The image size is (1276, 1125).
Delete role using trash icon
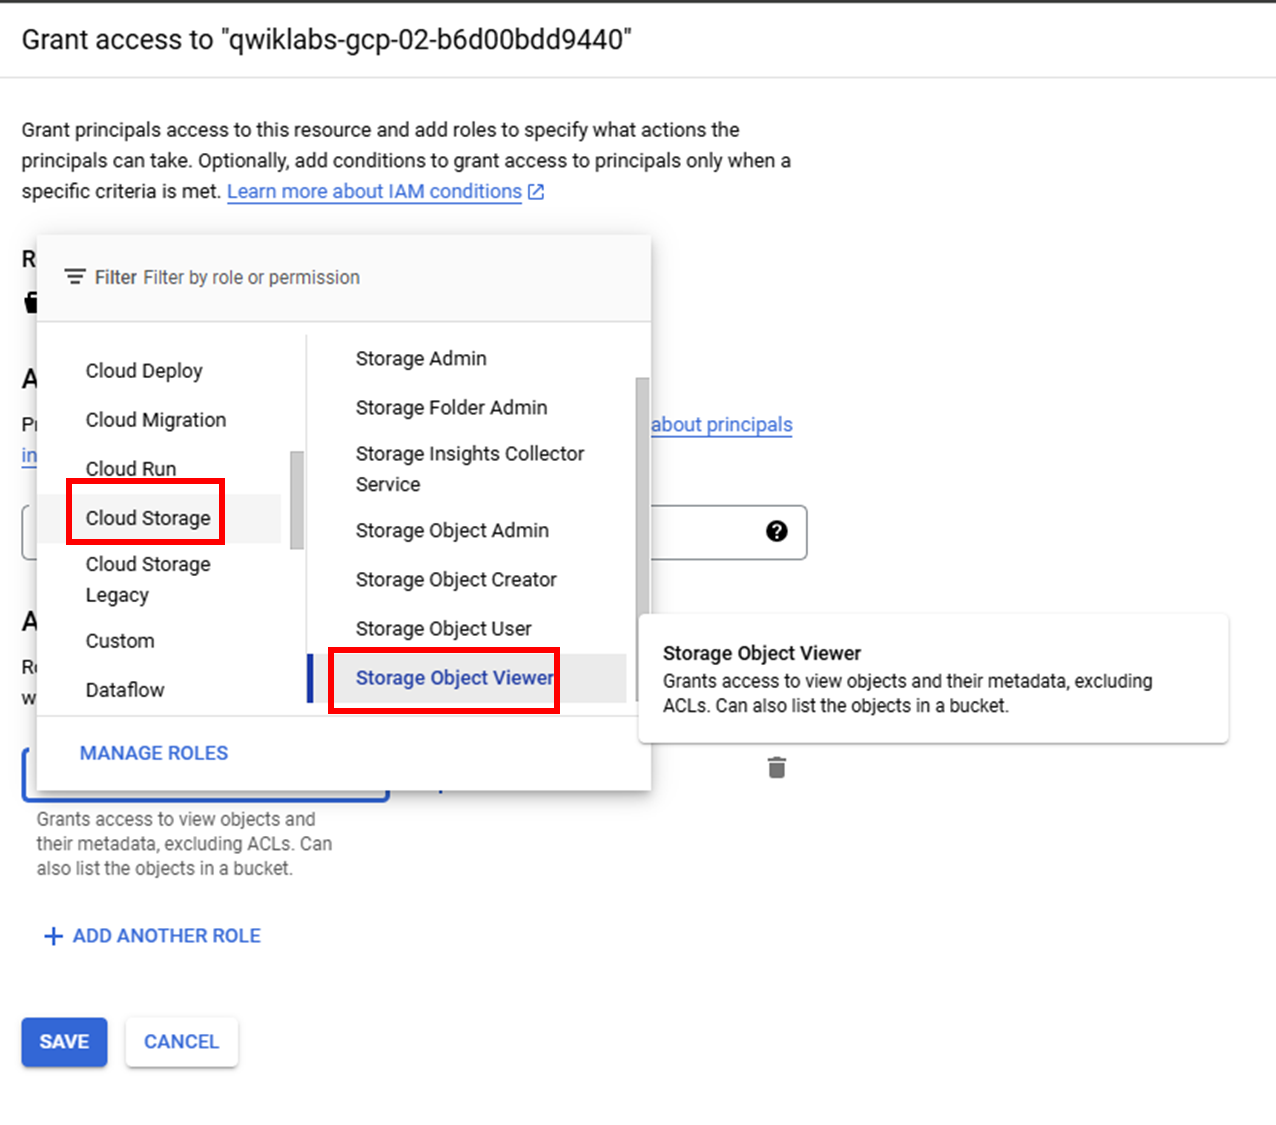pyautogui.click(x=777, y=767)
